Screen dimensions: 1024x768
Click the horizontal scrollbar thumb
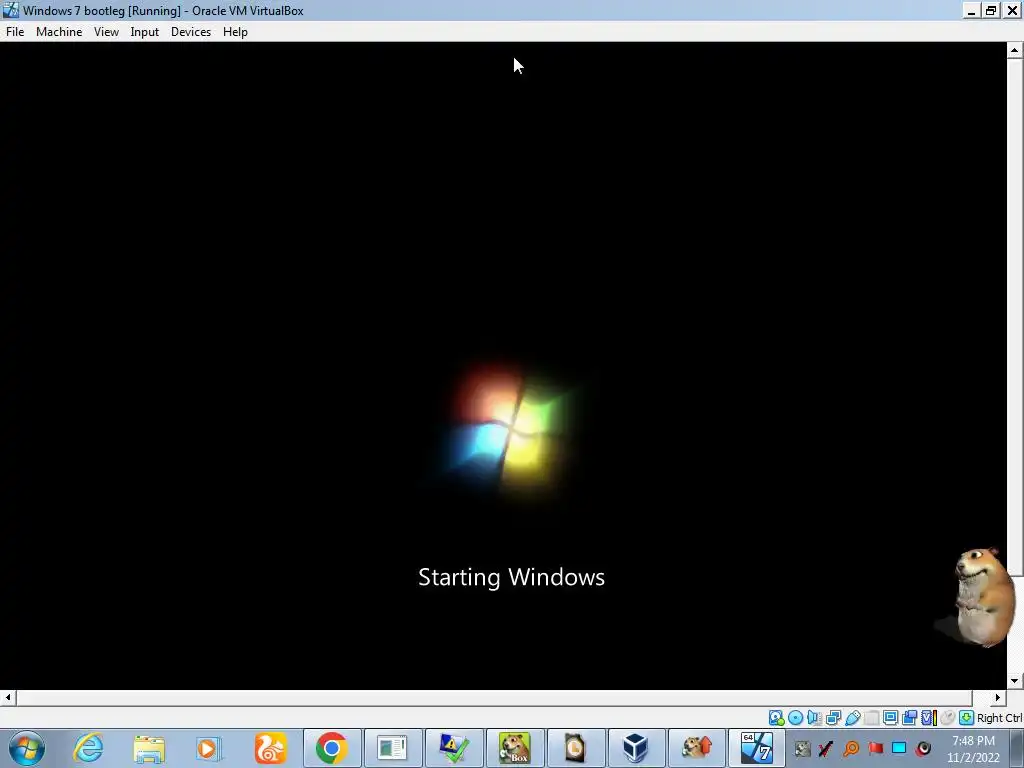tap(494, 697)
